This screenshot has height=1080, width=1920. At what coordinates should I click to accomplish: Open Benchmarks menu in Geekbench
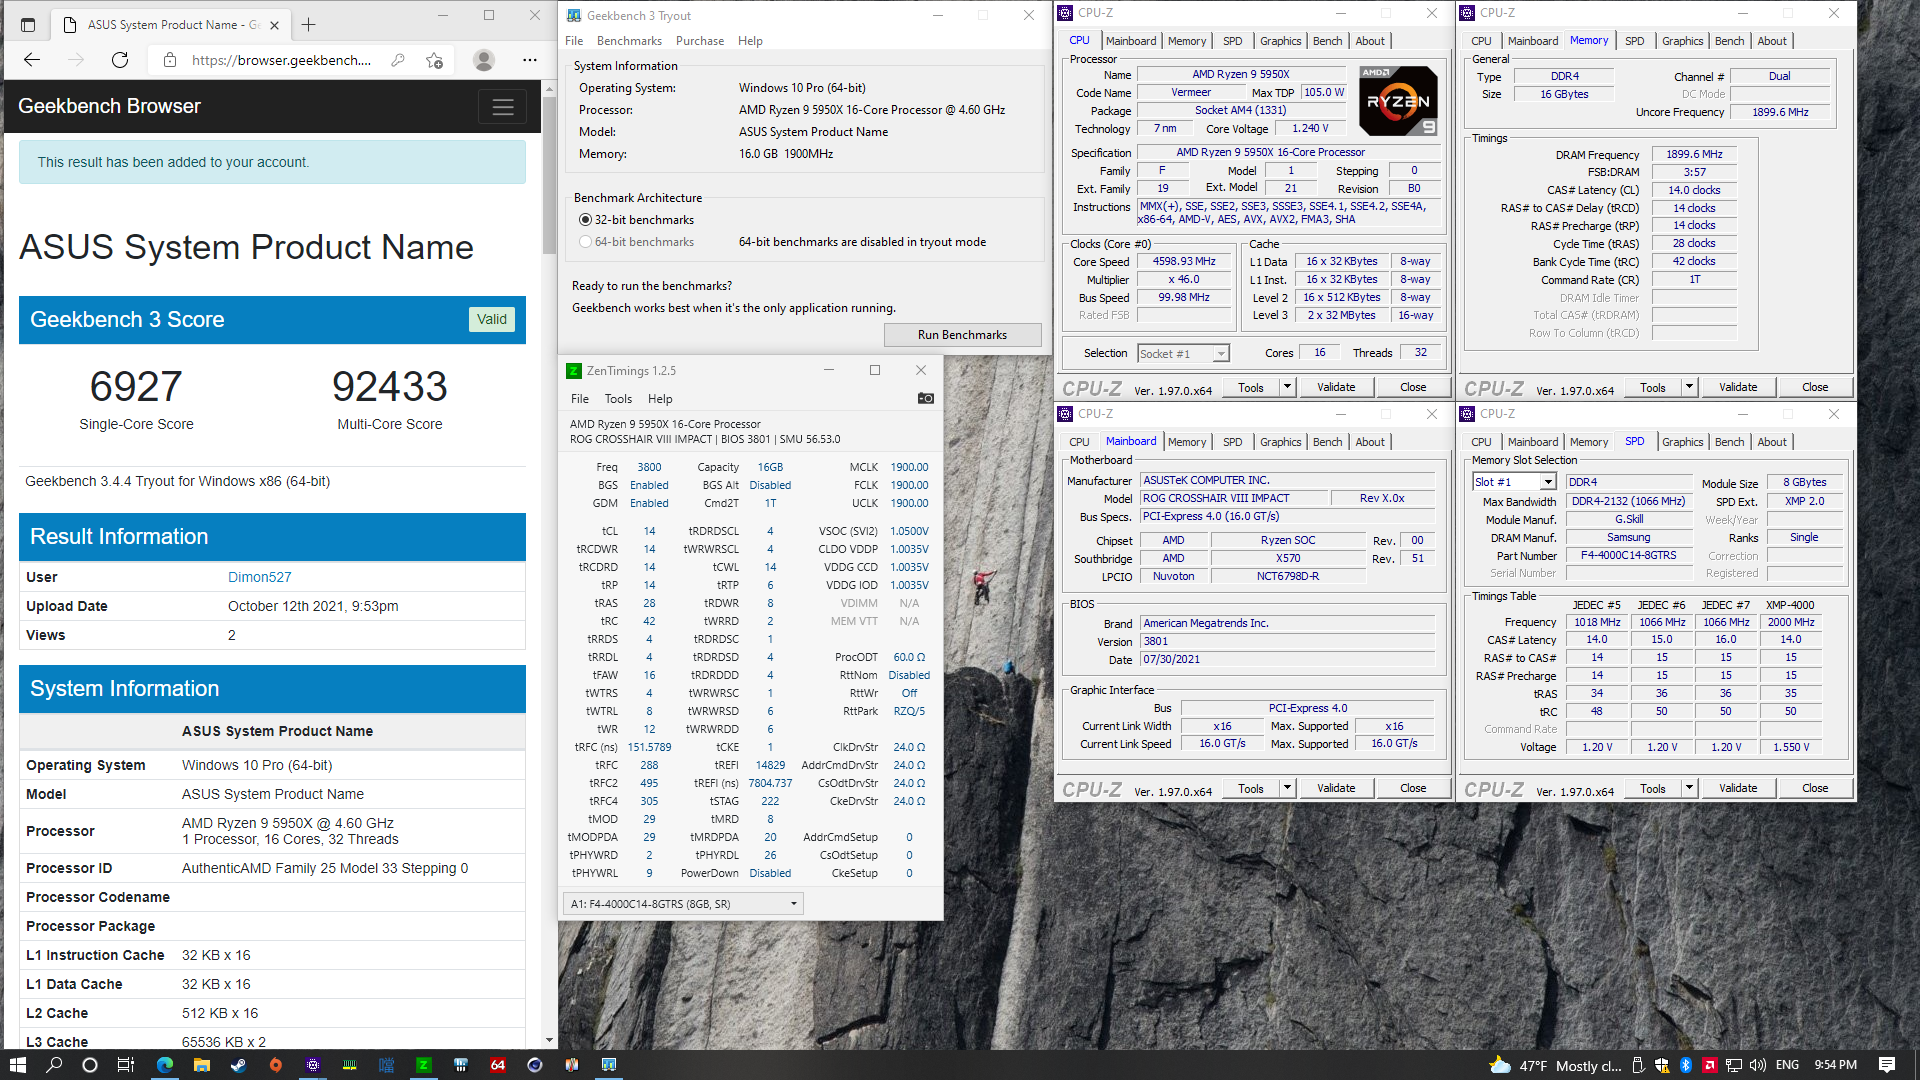(629, 41)
